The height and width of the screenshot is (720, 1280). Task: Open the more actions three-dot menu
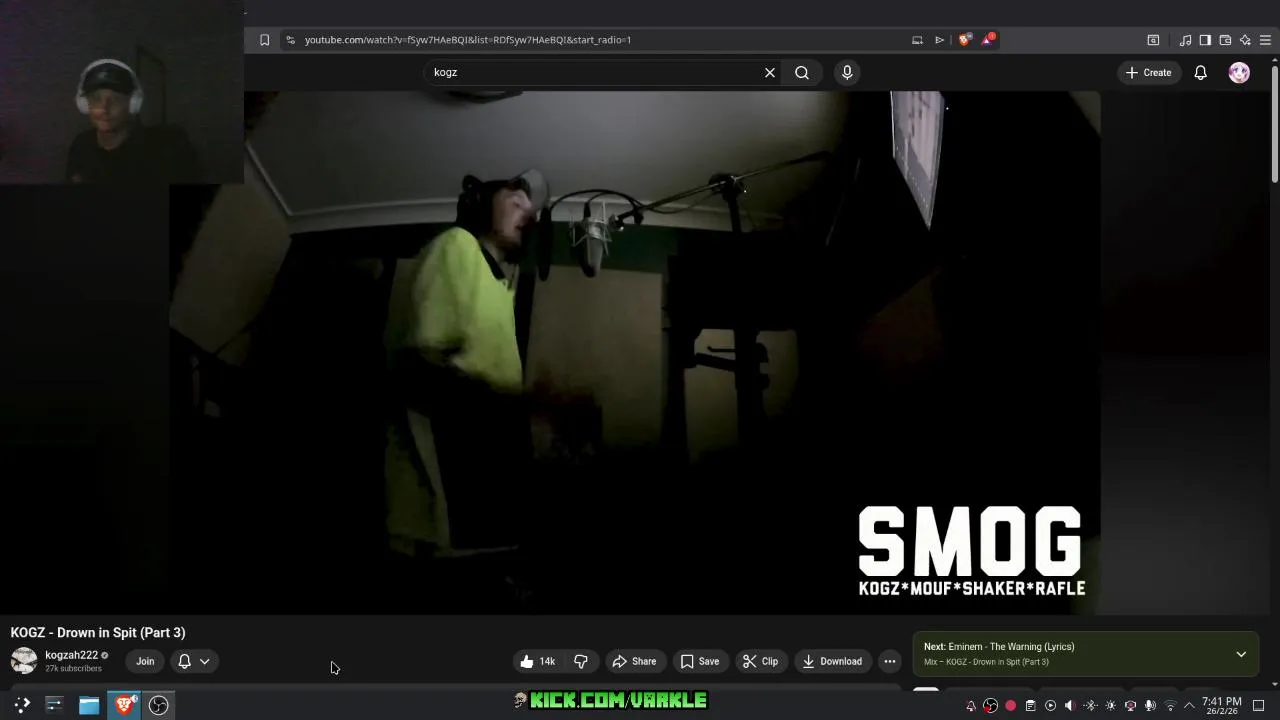tap(890, 661)
